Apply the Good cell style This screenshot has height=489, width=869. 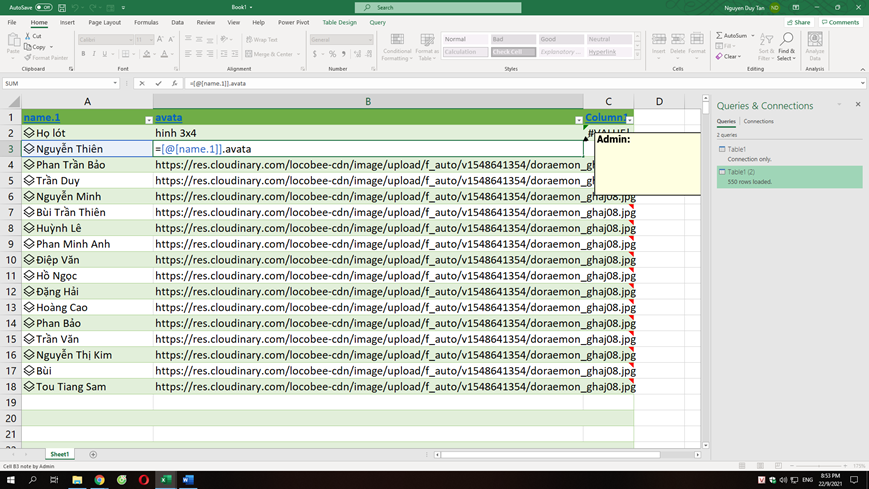point(561,39)
